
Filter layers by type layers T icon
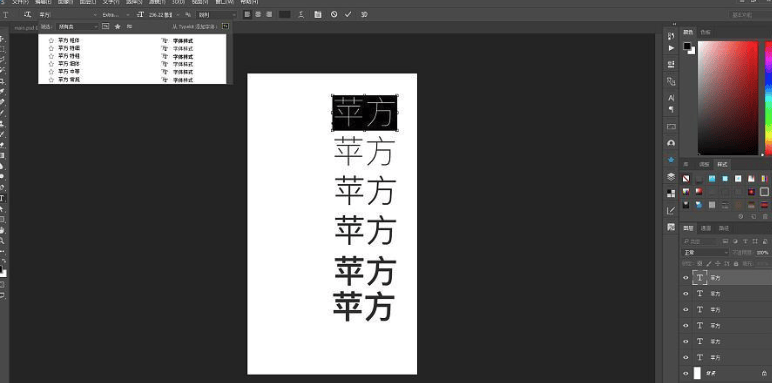point(745,241)
